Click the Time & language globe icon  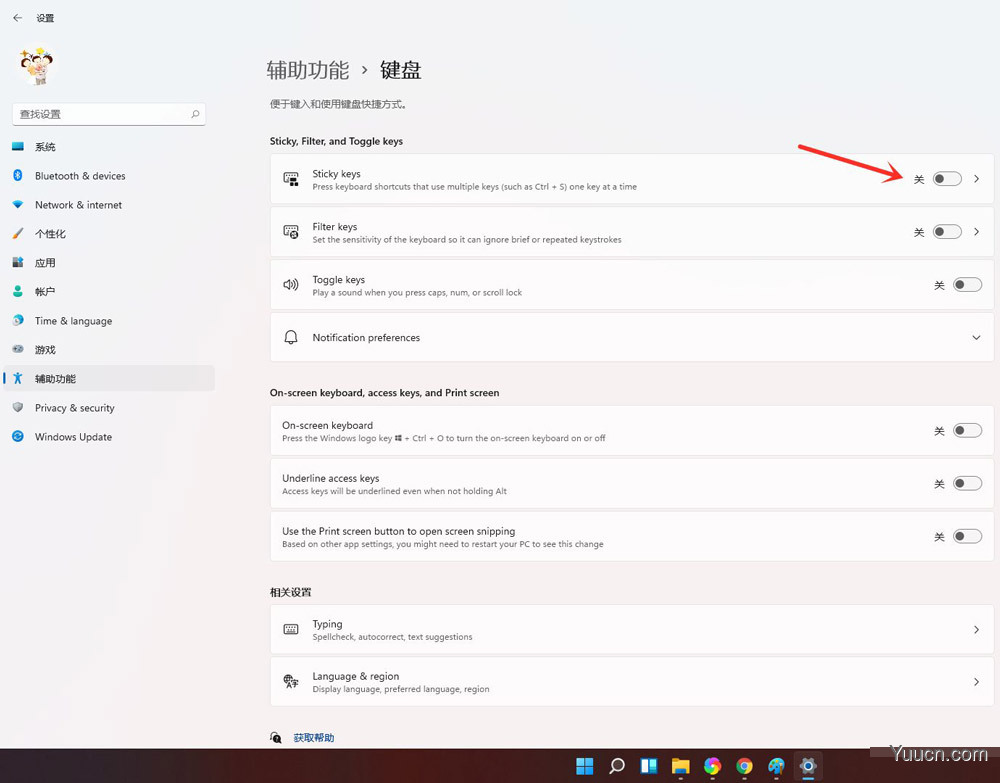click(18, 320)
